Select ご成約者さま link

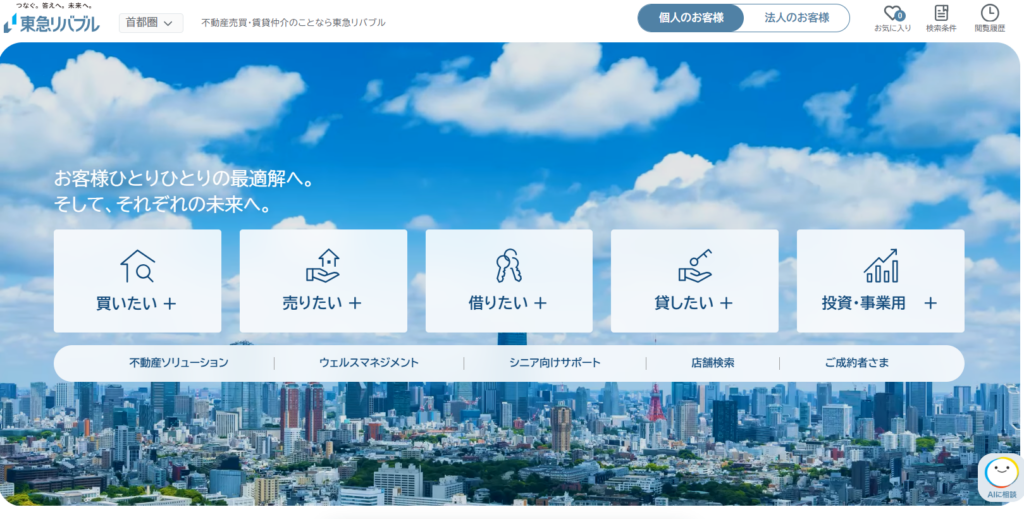(x=856, y=363)
